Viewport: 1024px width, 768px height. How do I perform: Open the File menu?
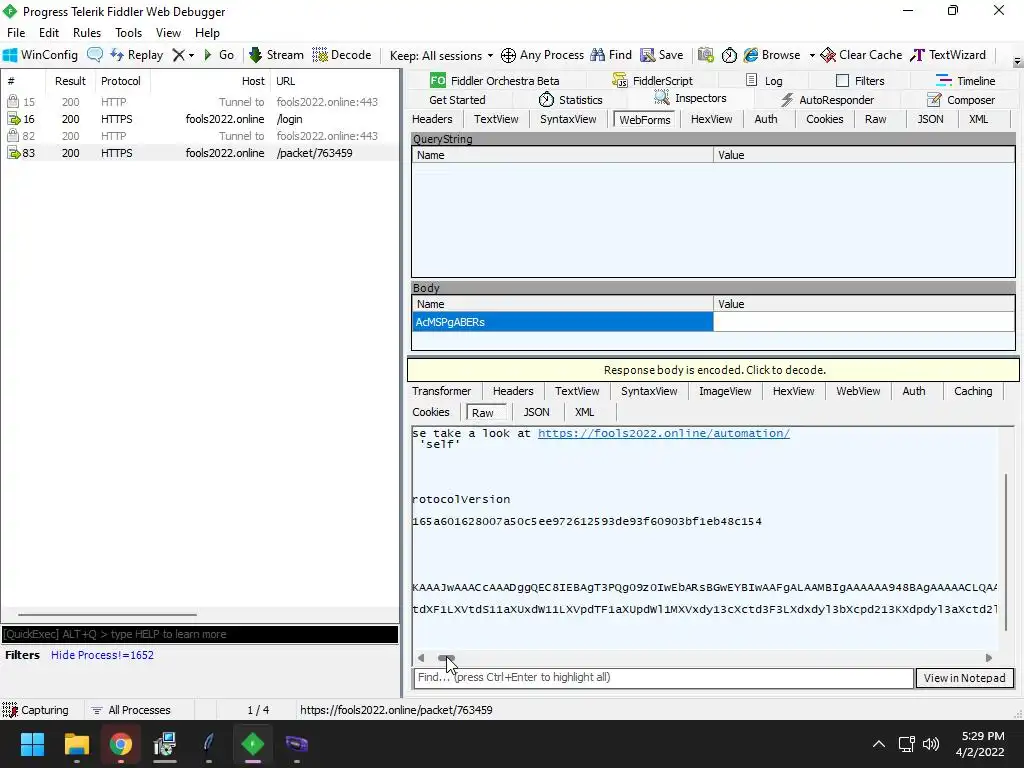pyautogui.click(x=16, y=33)
